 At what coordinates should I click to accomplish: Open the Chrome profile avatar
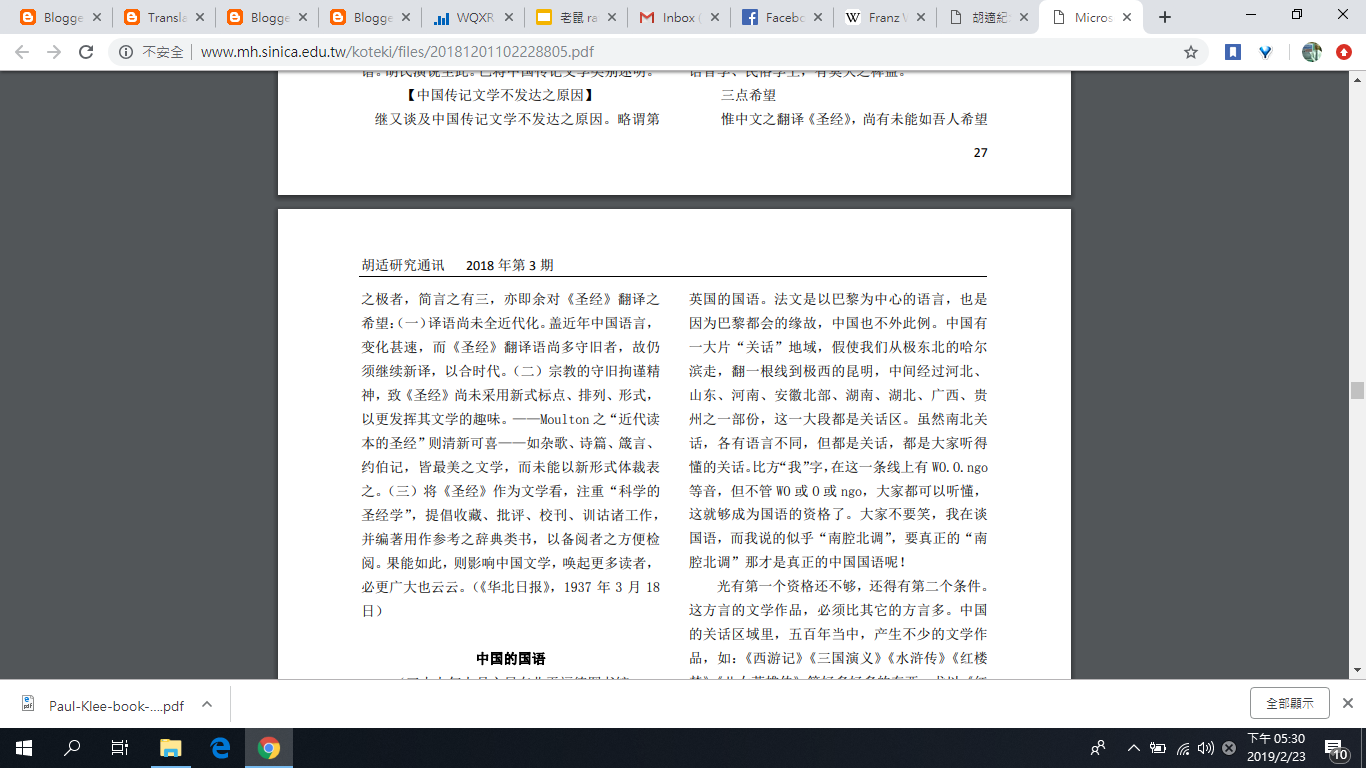coord(1312,53)
